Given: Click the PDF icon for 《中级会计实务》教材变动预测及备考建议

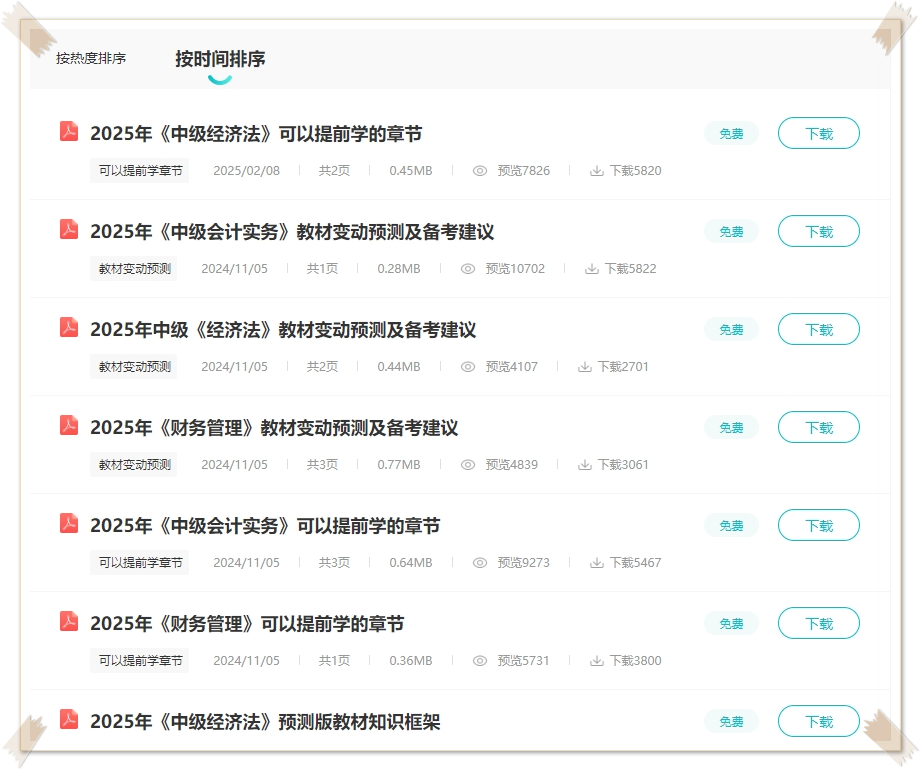Looking at the screenshot, I should coord(67,229).
